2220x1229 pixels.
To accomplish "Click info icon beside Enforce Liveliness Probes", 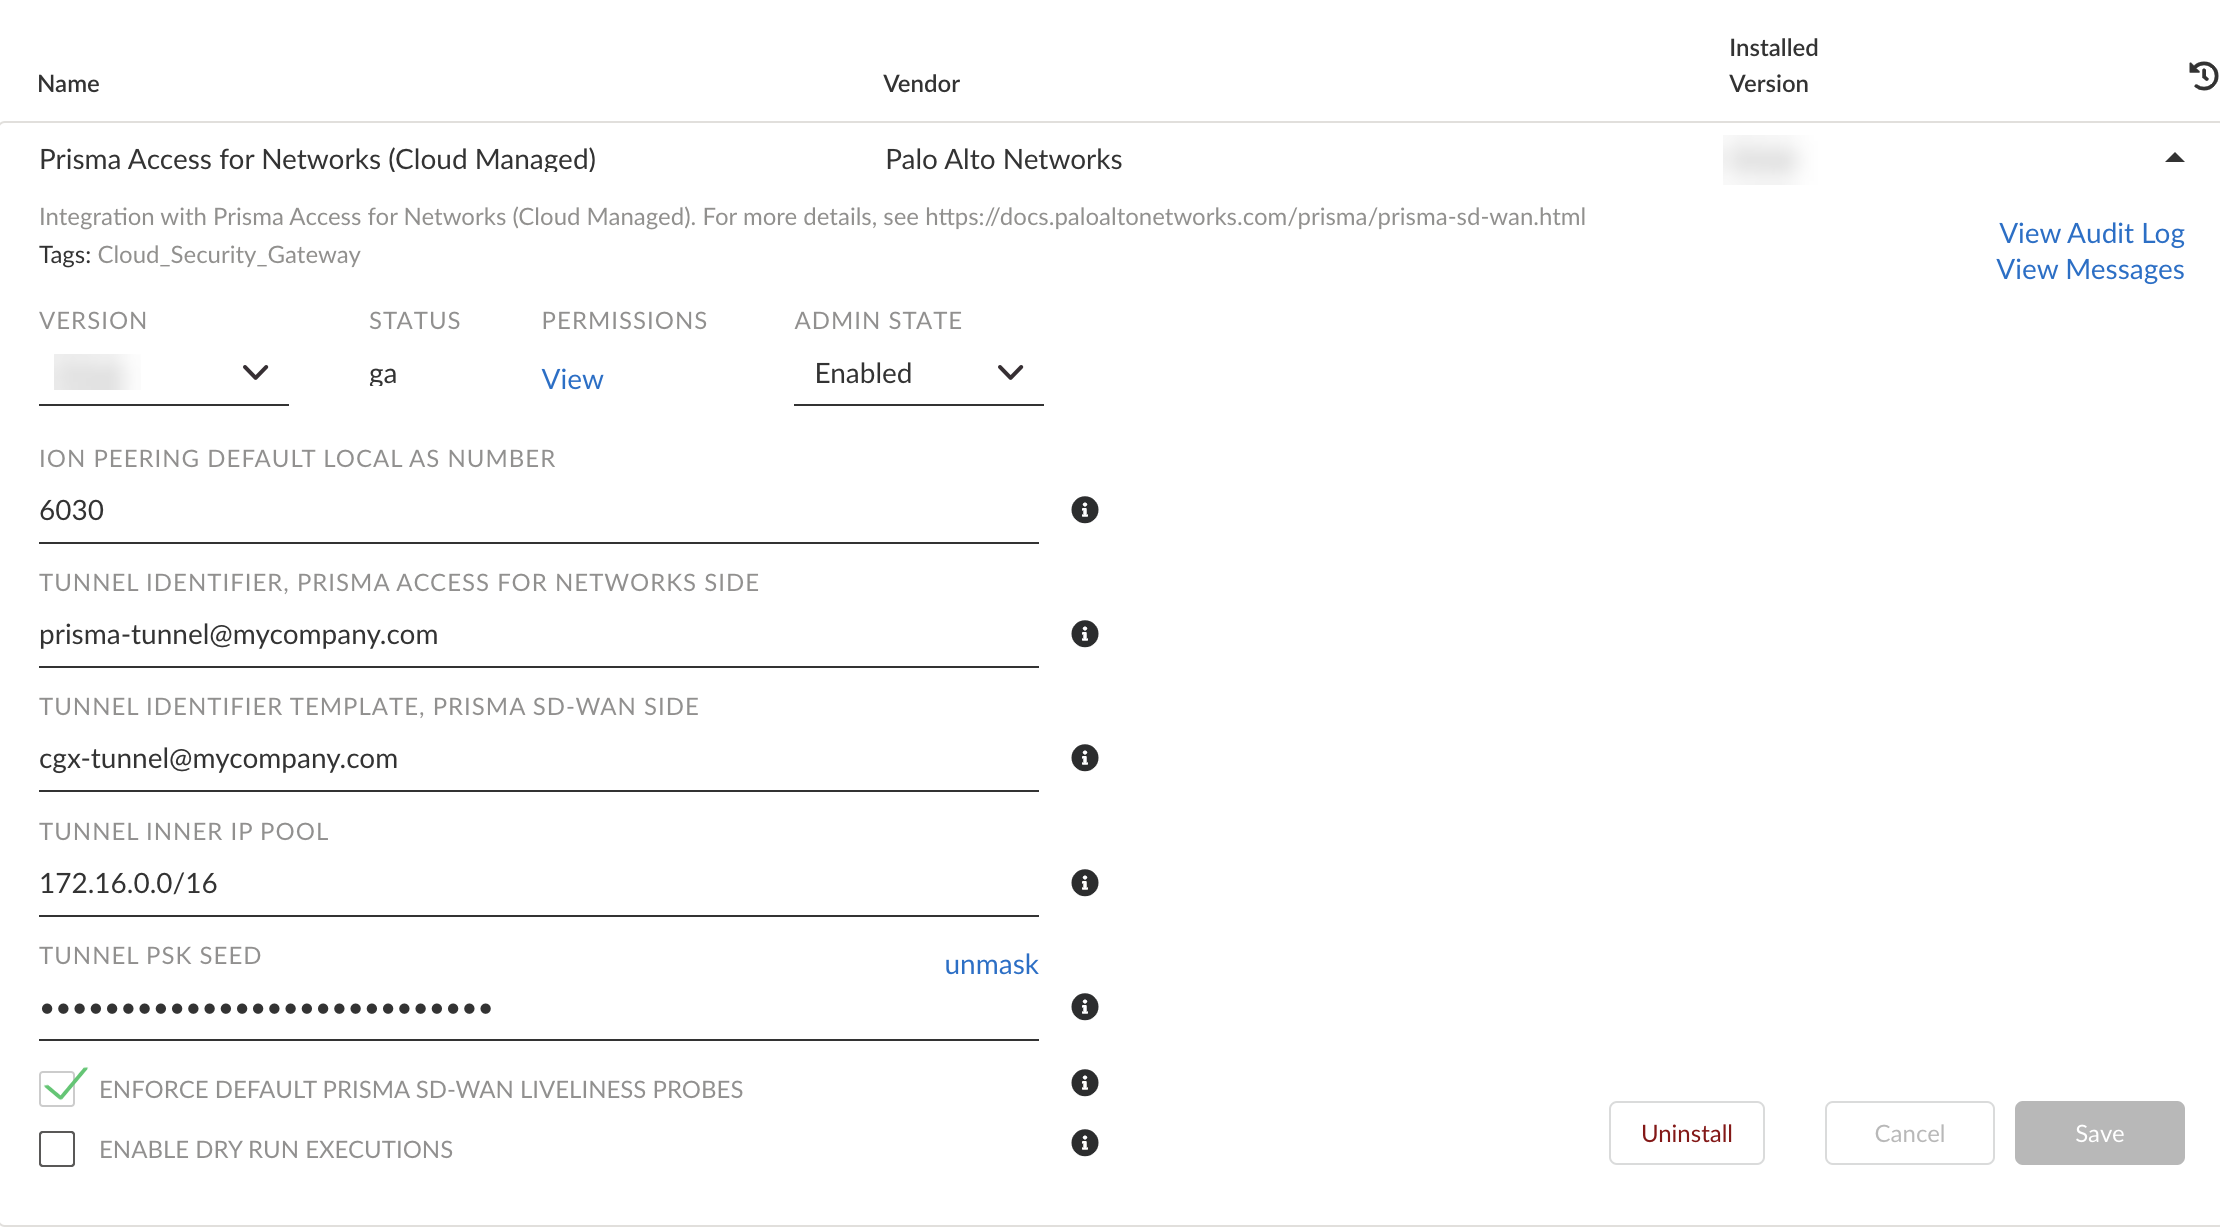I will click(1084, 1083).
